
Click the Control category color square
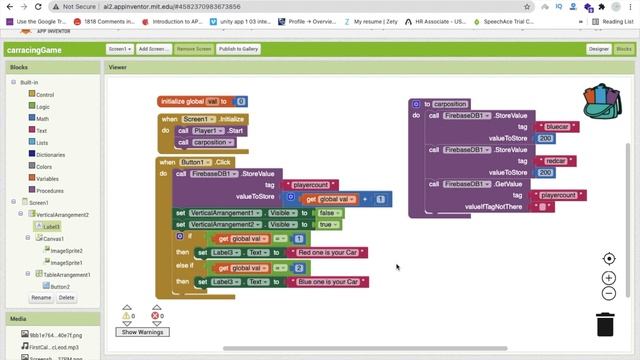pyautogui.click(x=32, y=94)
